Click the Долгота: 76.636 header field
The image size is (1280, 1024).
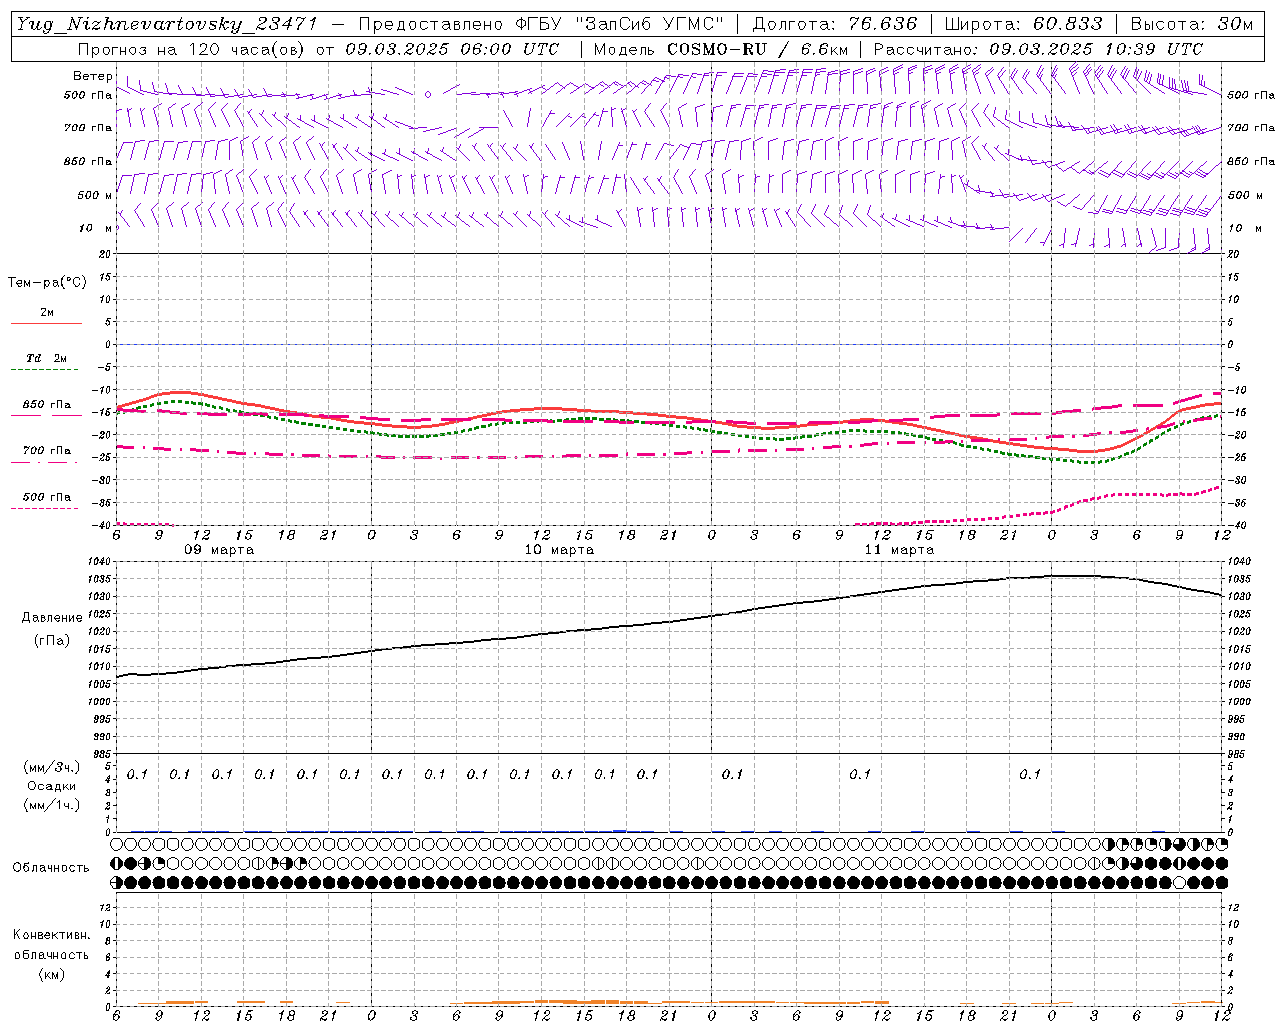tap(834, 24)
